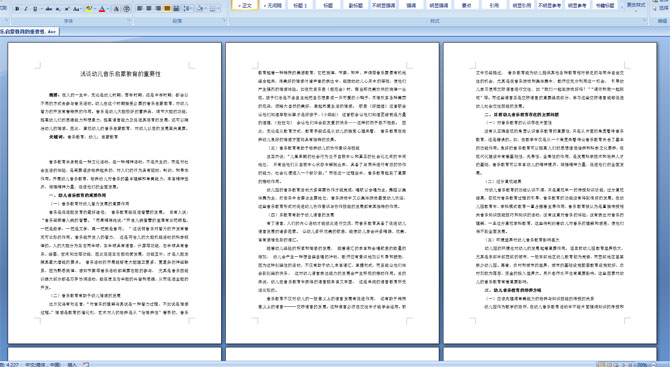Open the line spacing dropdown
Viewport: 670px width, 367px height.
tap(188, 9)
